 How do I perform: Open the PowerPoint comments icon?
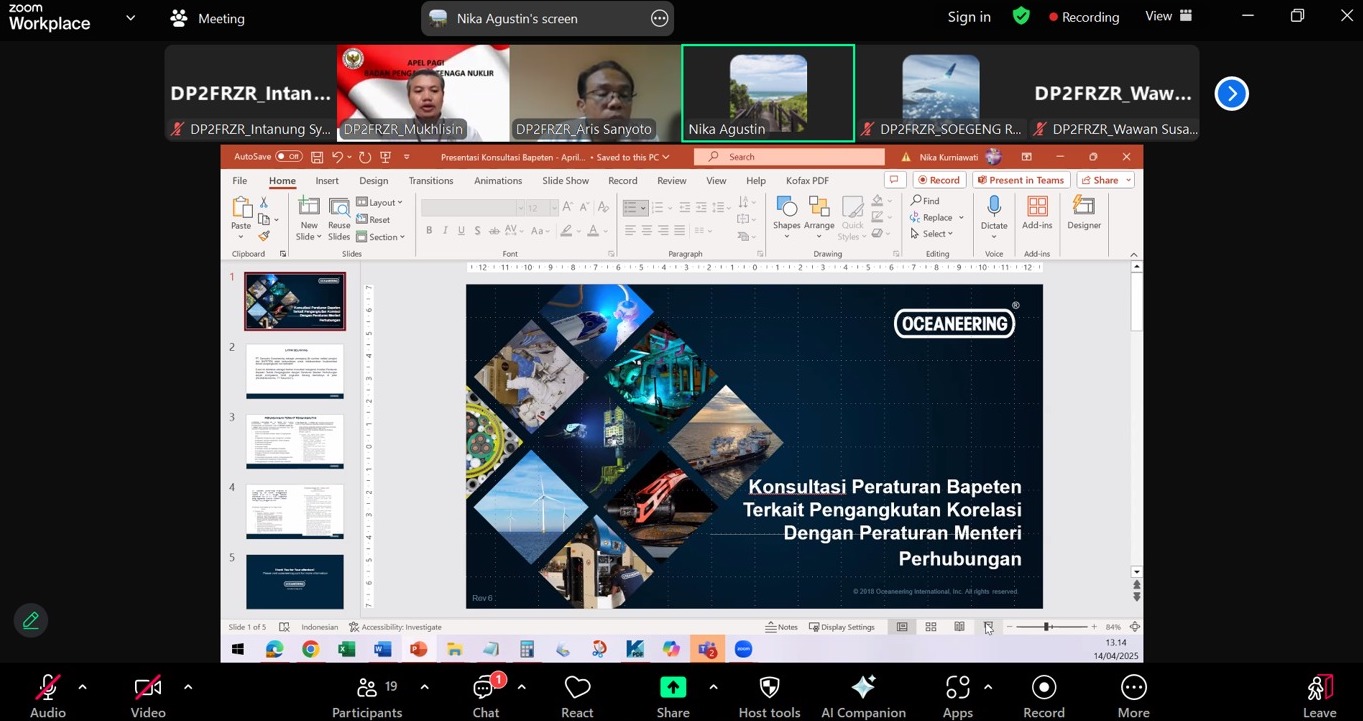pos(895,180)
